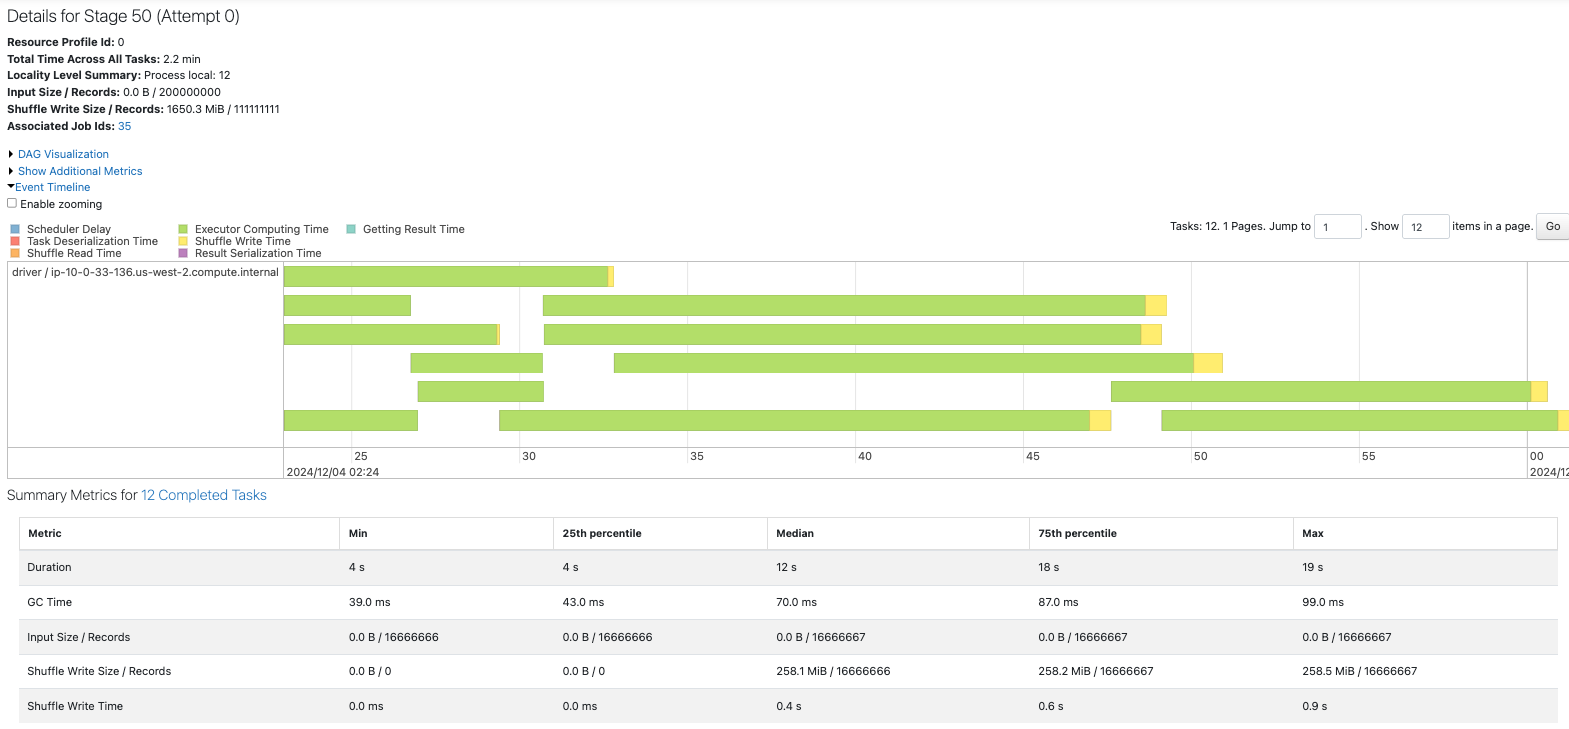Click the Shuffle Write Time row label in the table
1569x729 pixels.
coord(75,706)
